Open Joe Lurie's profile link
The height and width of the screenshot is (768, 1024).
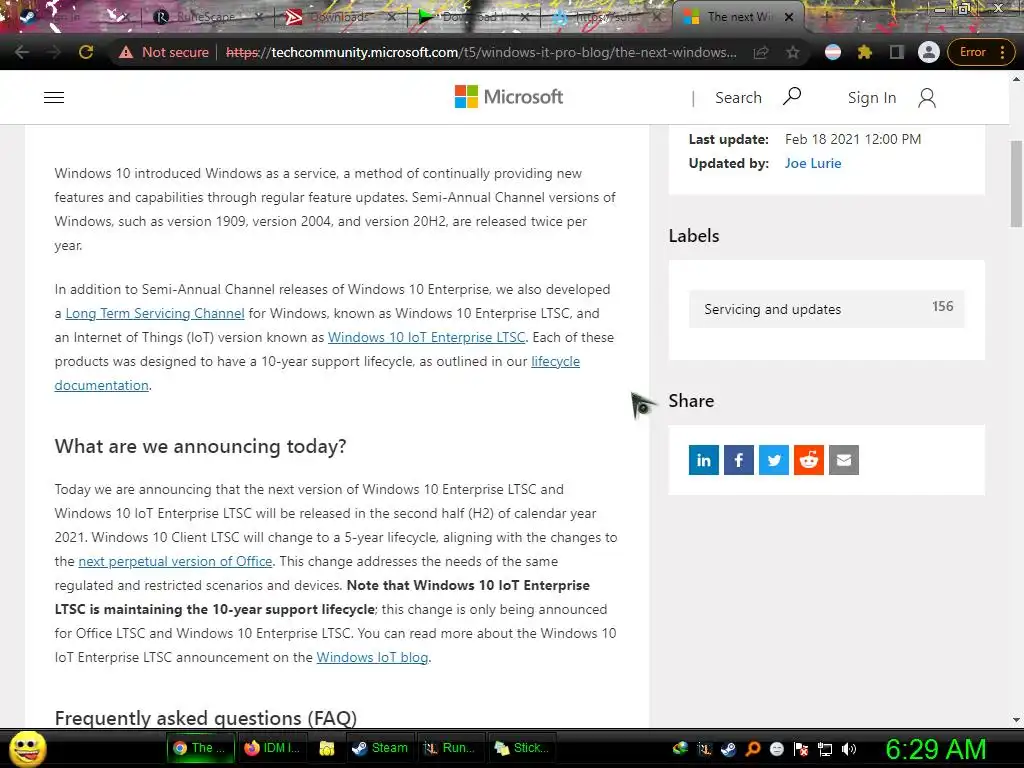[813, 163]
